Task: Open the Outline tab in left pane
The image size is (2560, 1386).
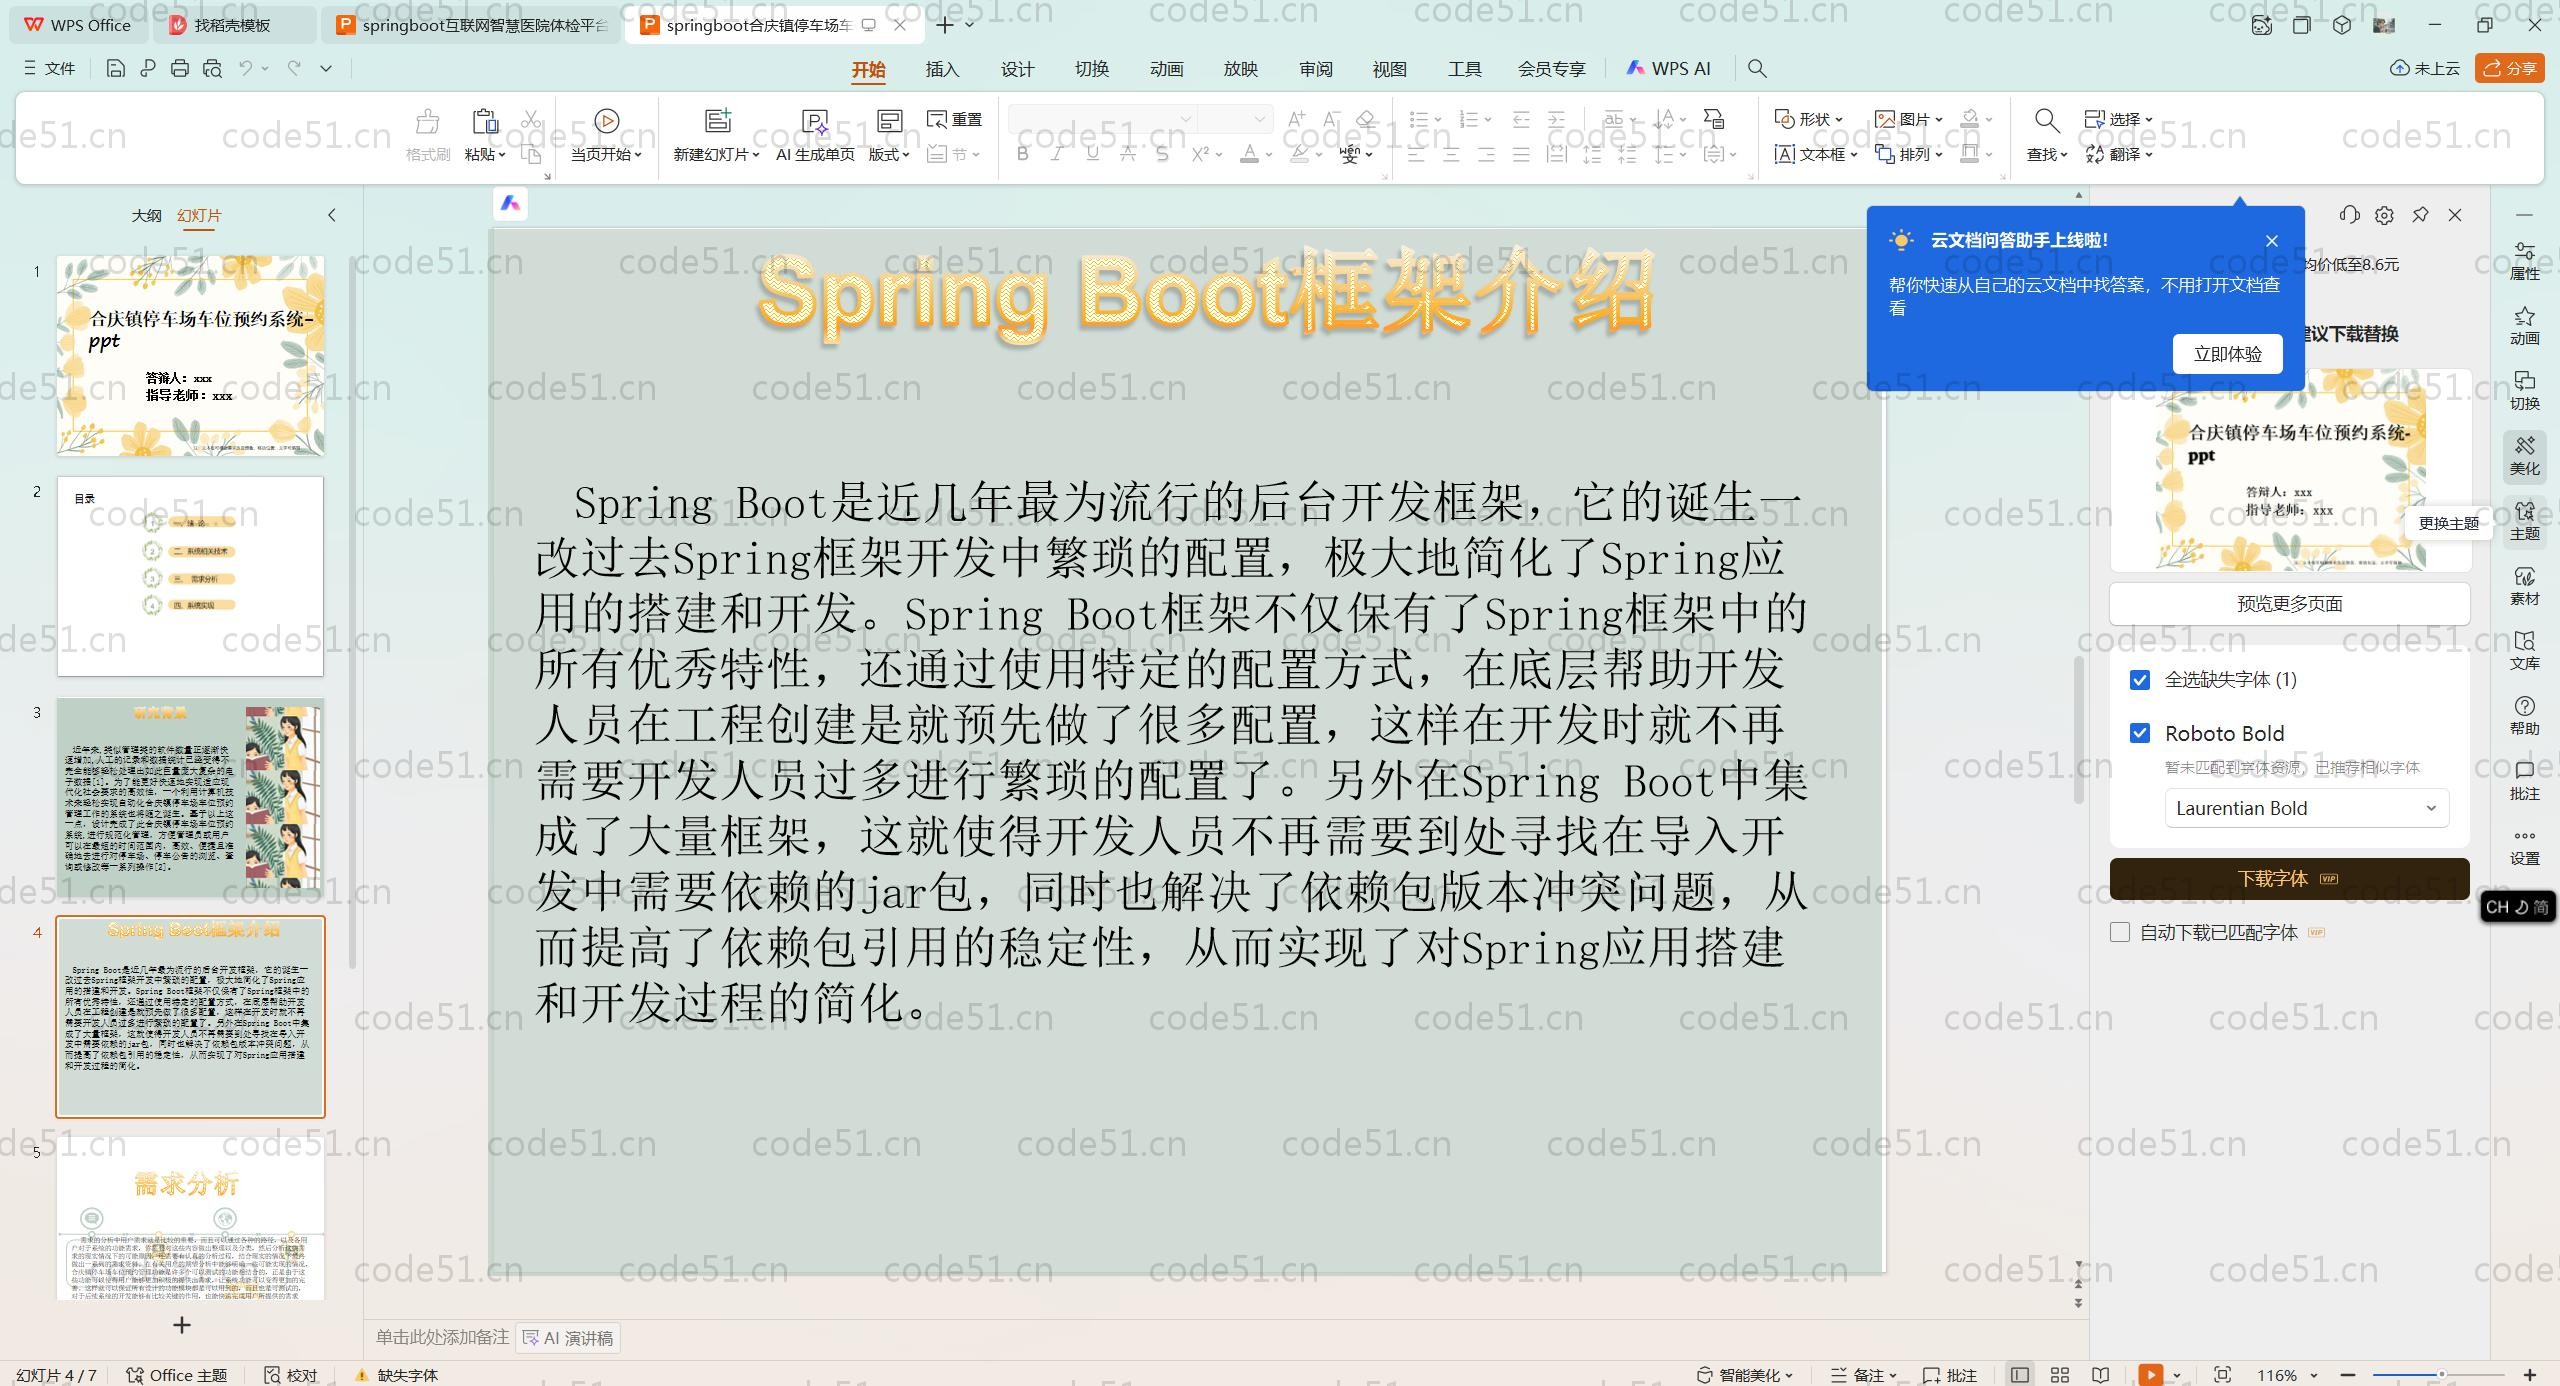Action: 146,215
